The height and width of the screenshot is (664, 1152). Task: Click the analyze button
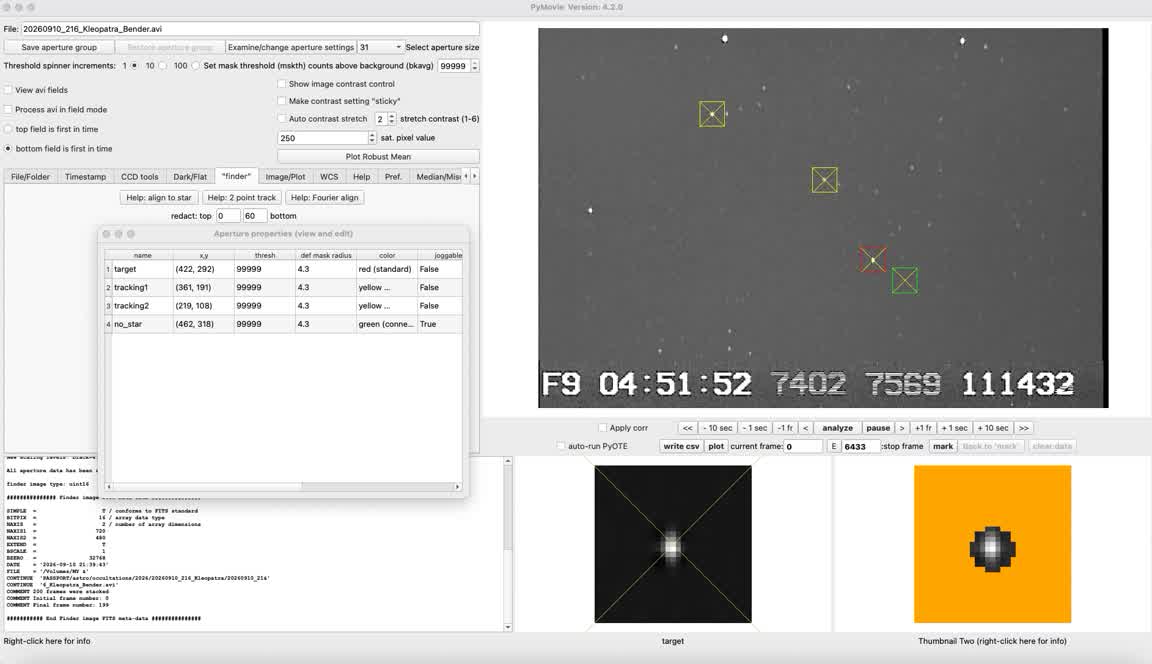tap(838, 428)
